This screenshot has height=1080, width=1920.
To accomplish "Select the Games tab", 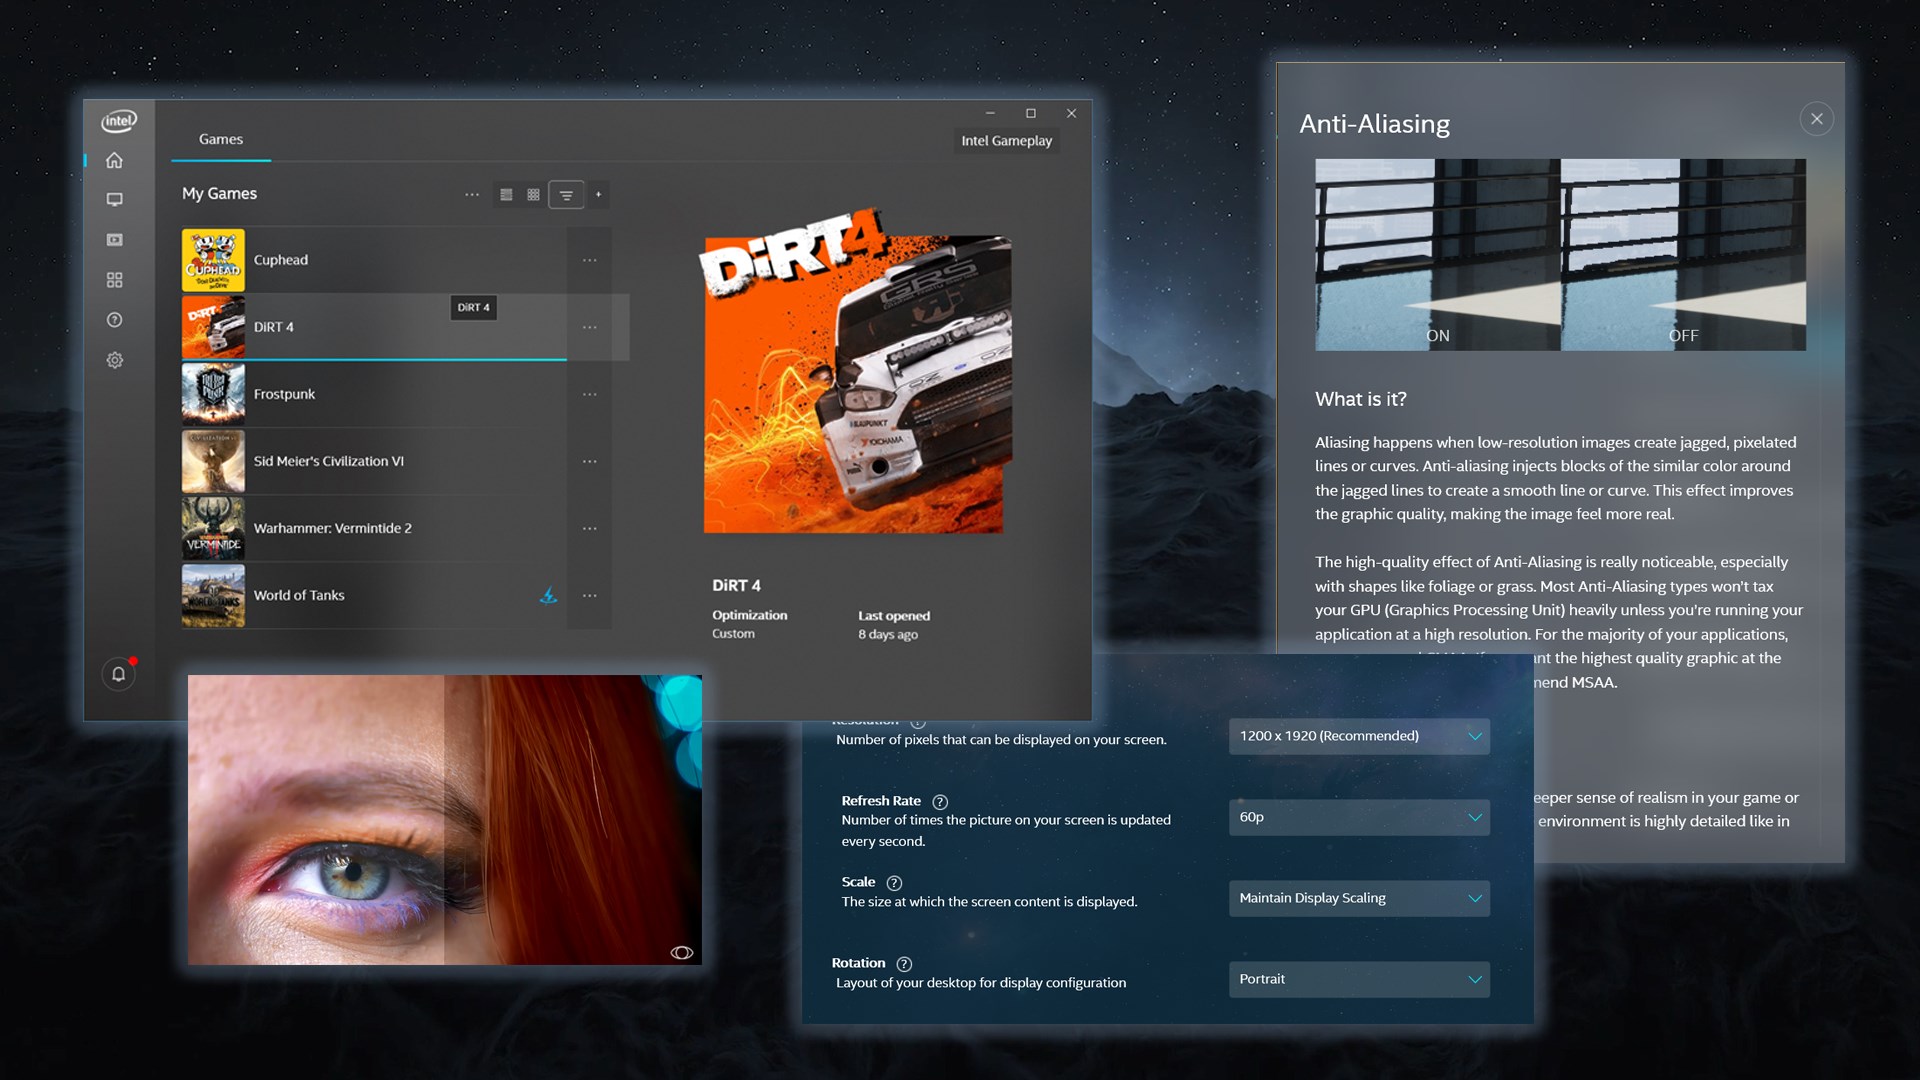I will [x=221, y=140].
